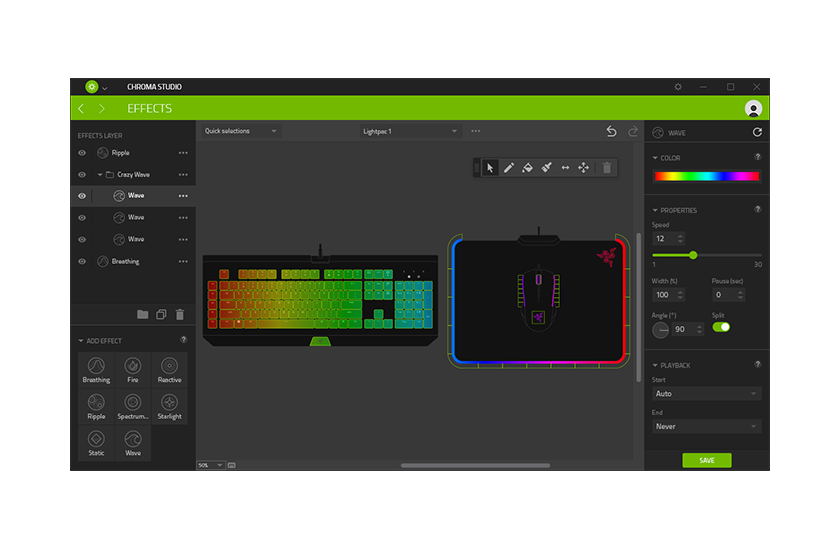Screen dimensions: 840x550
Task: Open the Start Auto dropdown
Action: coord(706,394)
